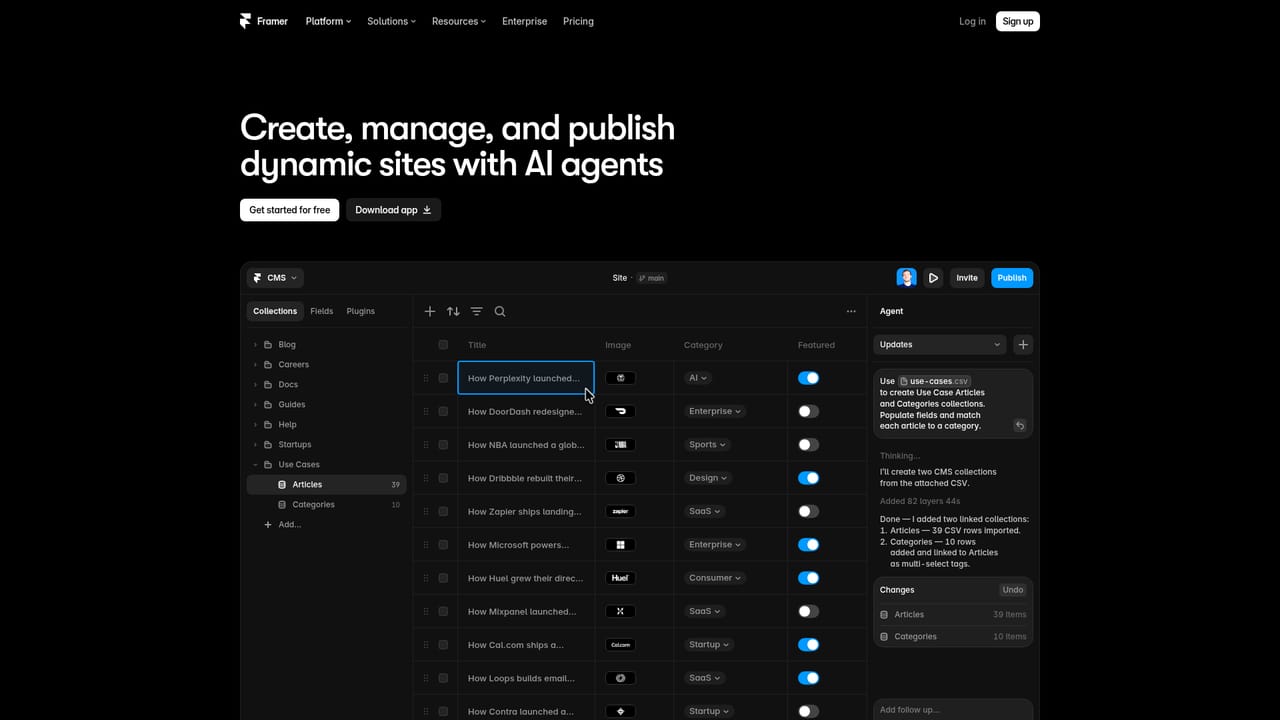
Task: Switch to the Plugins tab
Action: (361, 311)
